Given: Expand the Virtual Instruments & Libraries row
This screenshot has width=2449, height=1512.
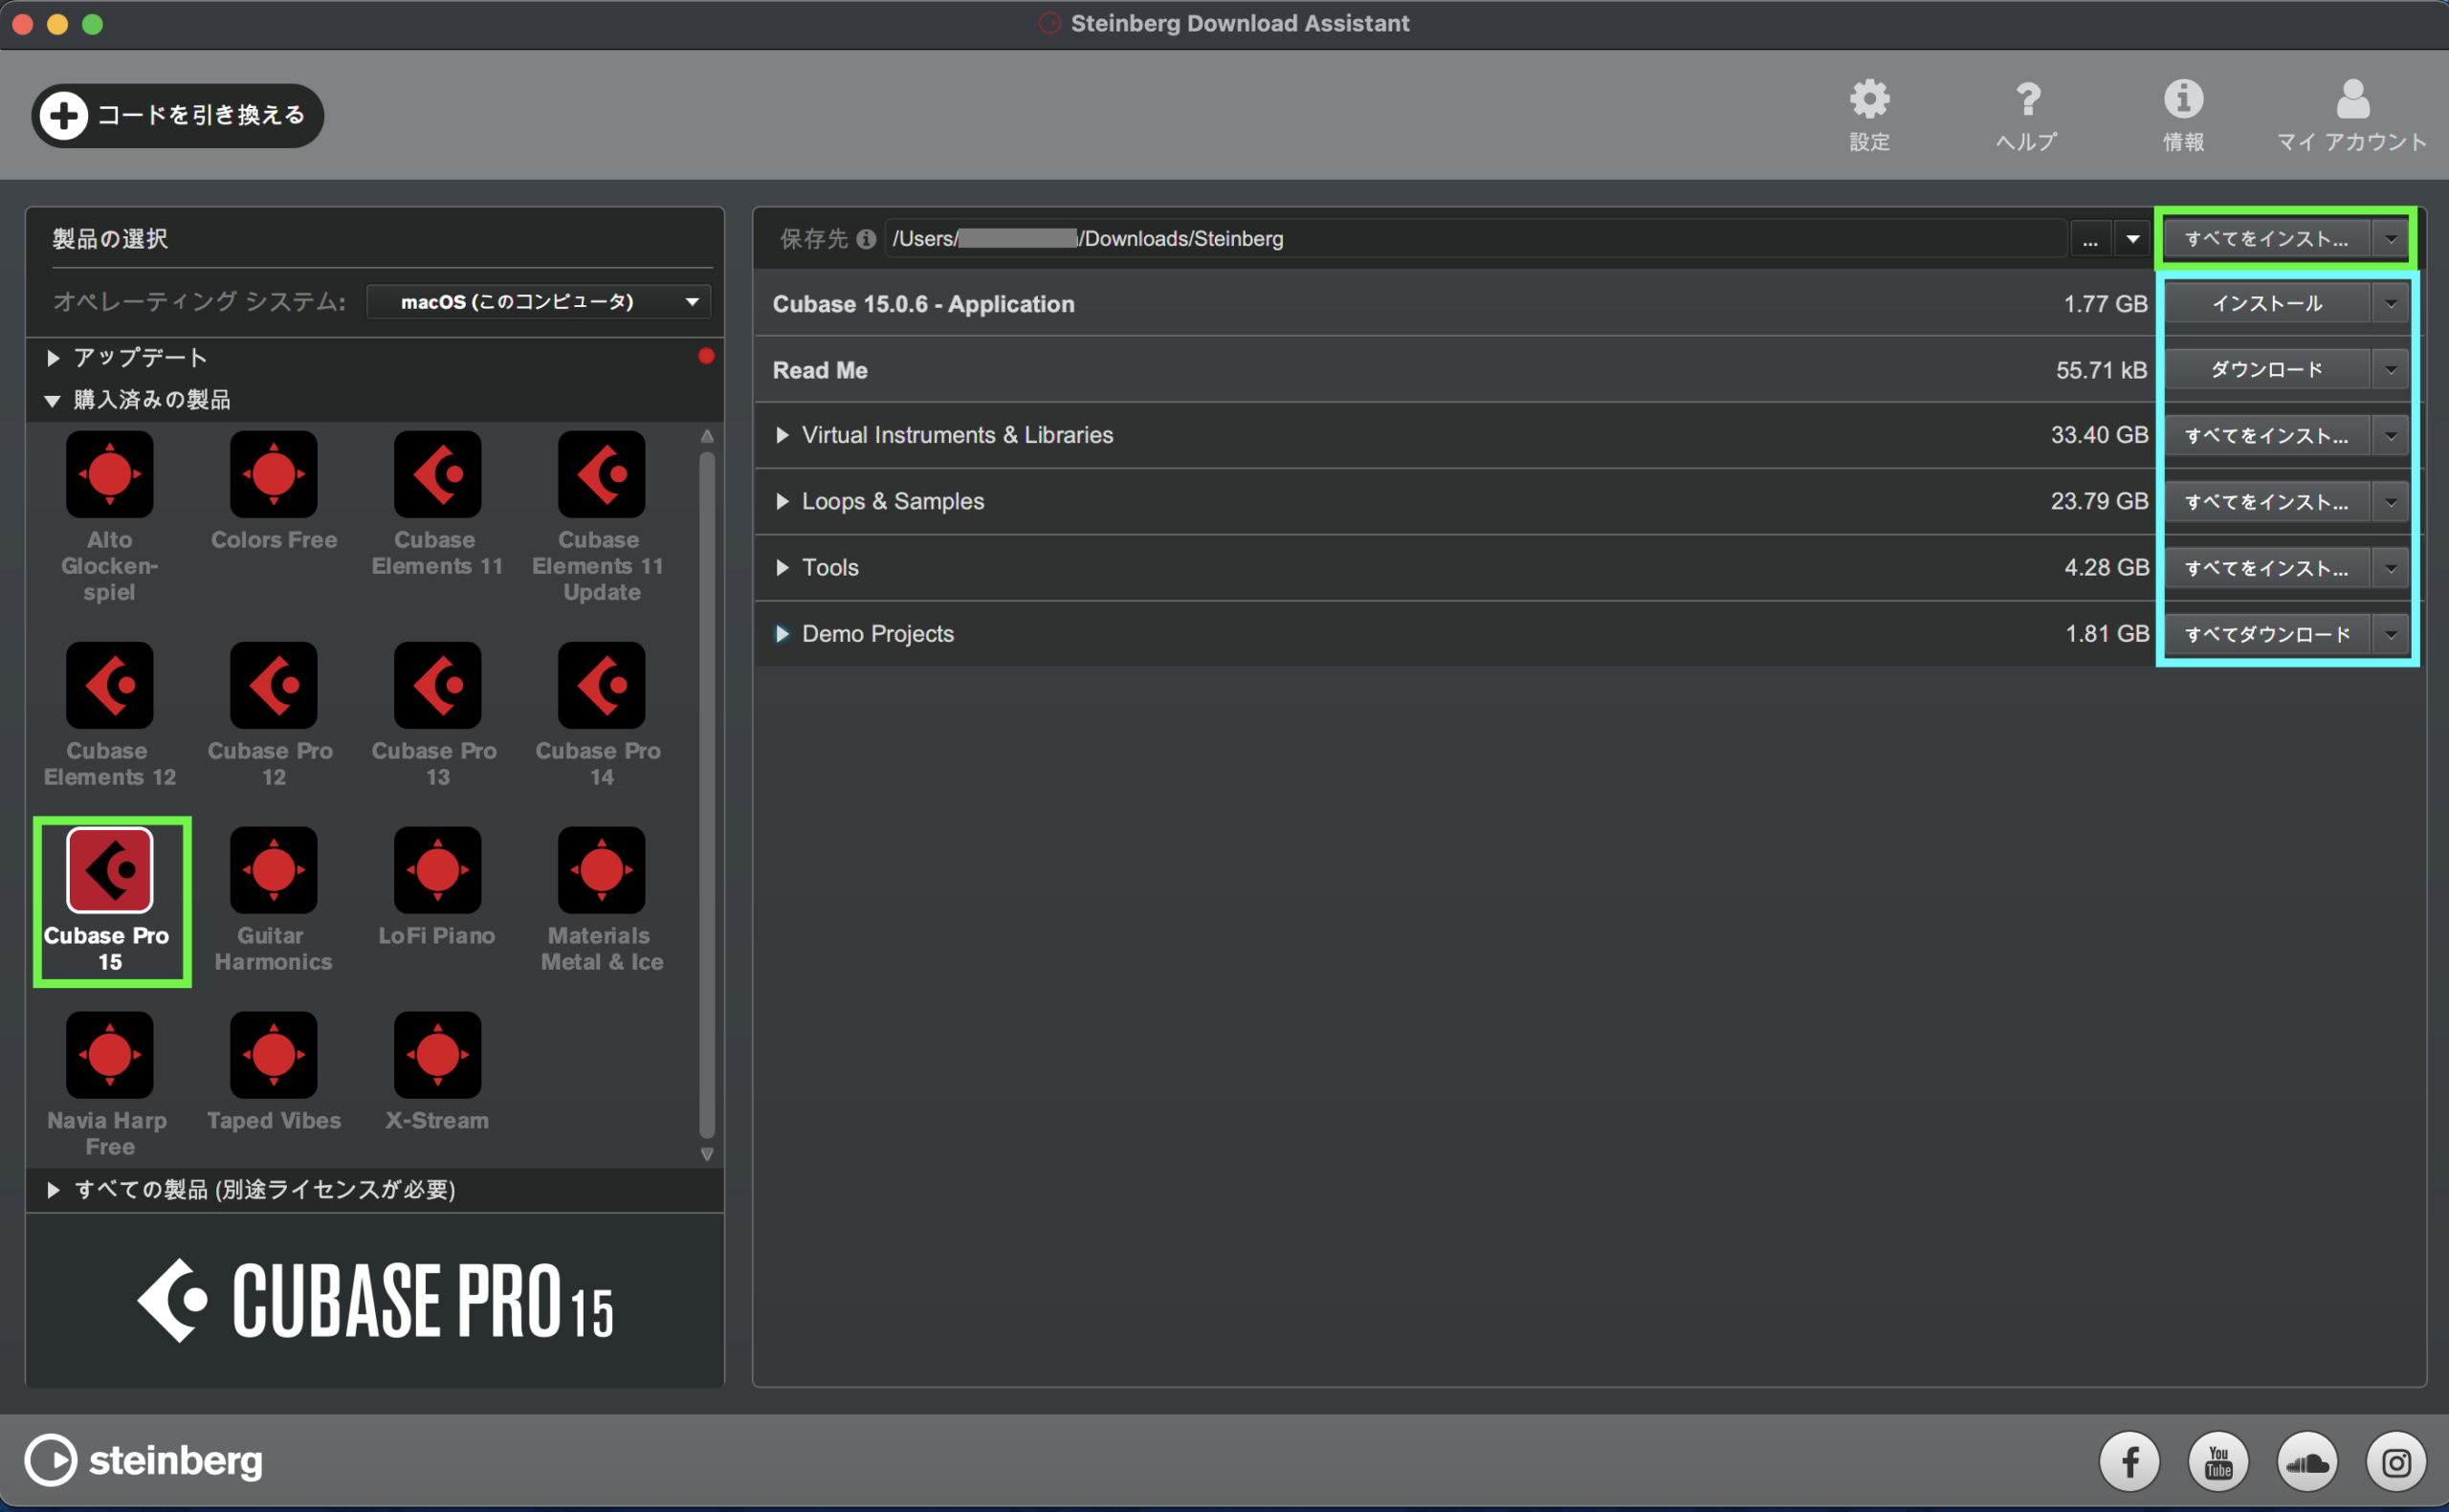Looking at the screenshot, I should tap(782, 435).
